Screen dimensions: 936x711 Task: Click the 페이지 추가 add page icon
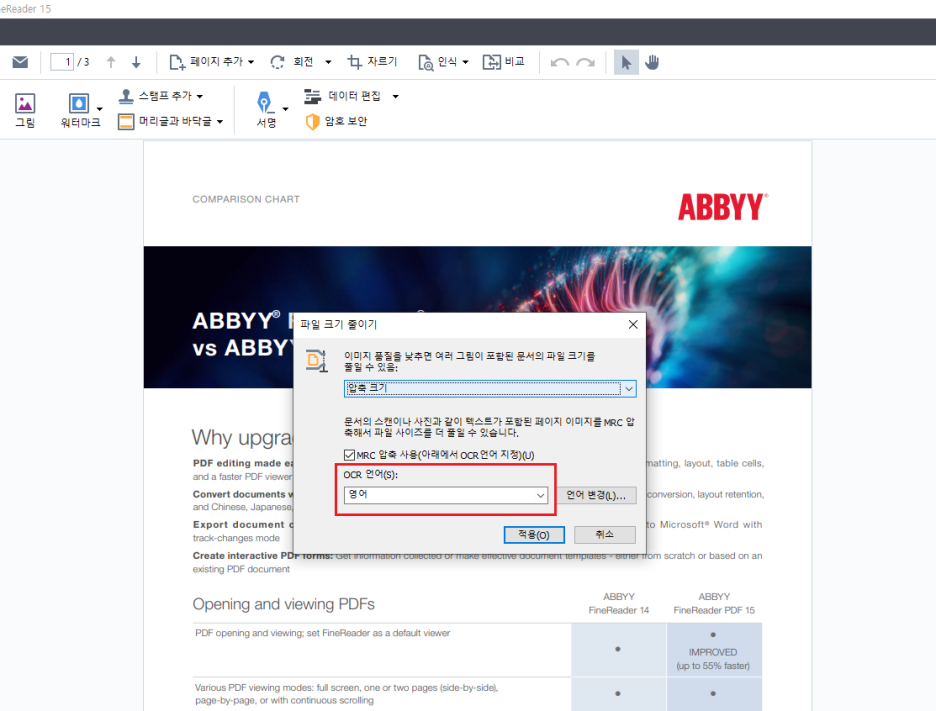tap(177, 62)
